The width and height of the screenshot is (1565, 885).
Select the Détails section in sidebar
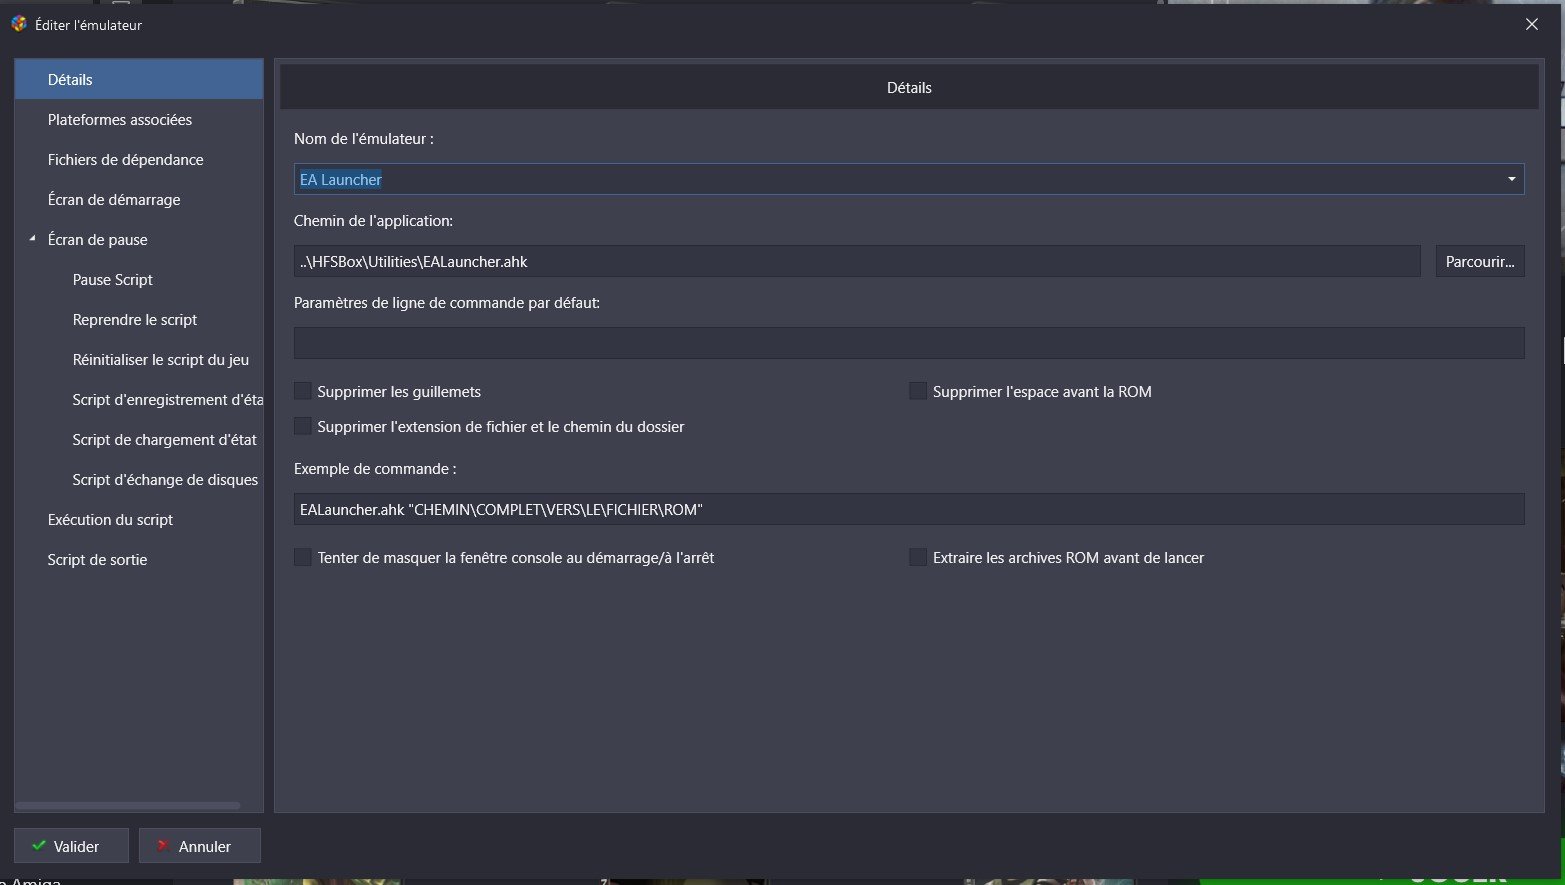(x=139, y=79)
